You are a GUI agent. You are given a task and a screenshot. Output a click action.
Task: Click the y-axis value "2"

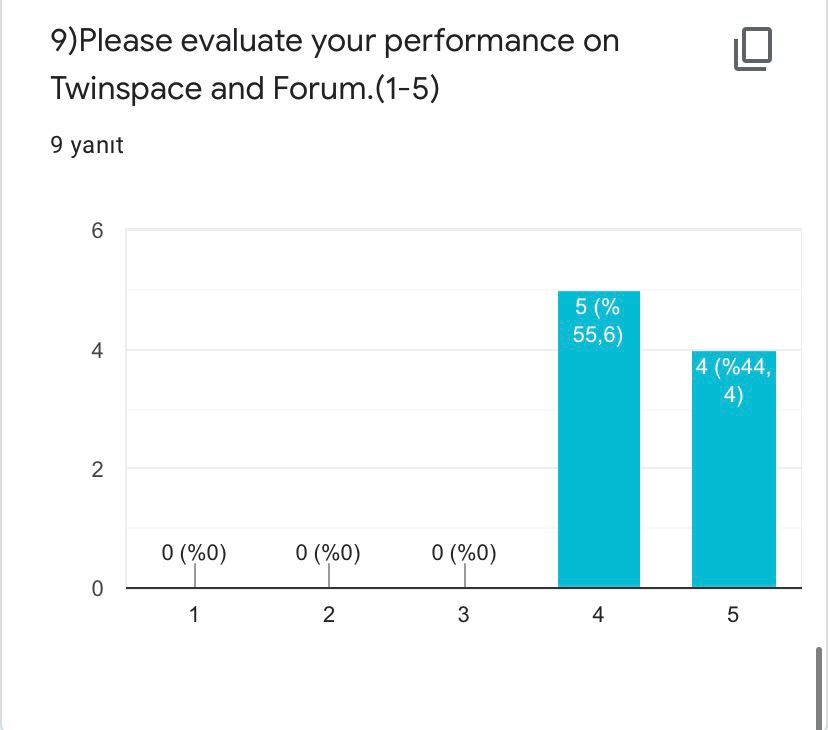[x=96, y=469]
